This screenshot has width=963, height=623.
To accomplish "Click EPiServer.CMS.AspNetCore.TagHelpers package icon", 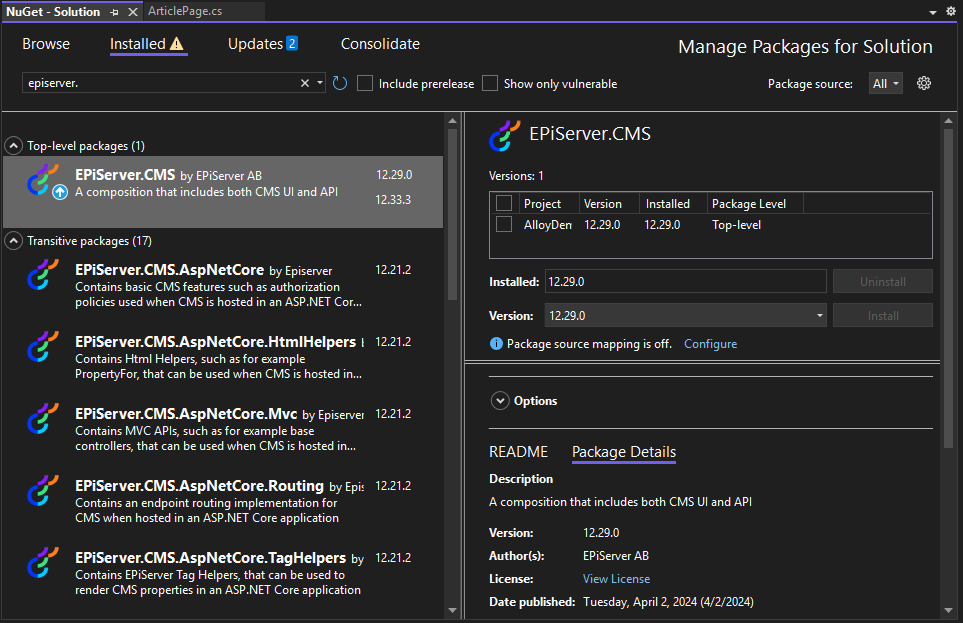I will pyautogui.click(x=43, y=564).
